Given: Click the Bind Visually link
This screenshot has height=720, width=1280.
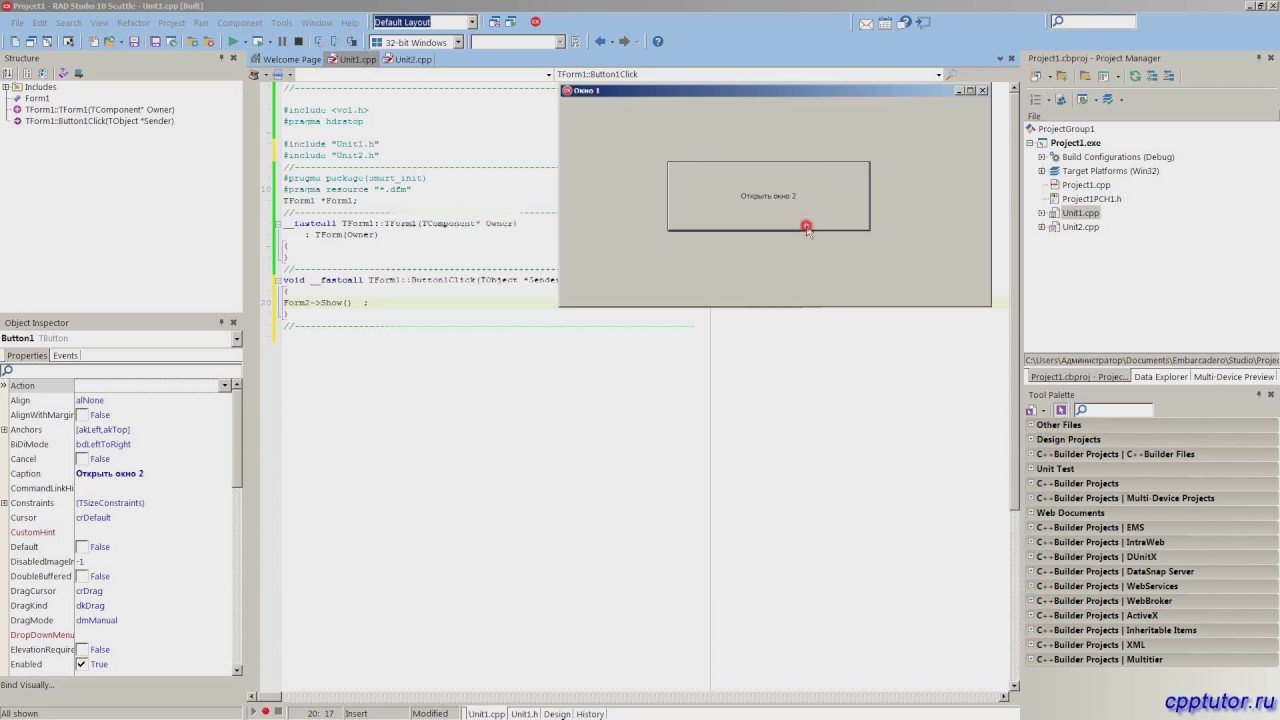Looking at the screenshot, I should click(28, 685).
